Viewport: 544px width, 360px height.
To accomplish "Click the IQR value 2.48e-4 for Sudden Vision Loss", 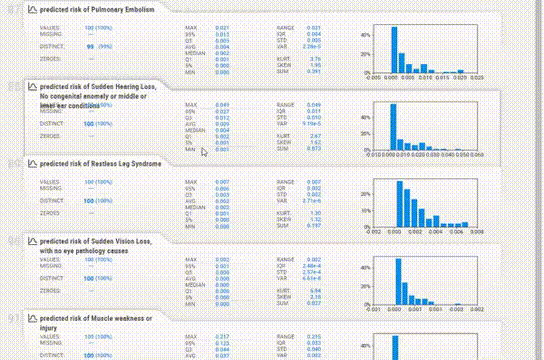I will point(312,266).
